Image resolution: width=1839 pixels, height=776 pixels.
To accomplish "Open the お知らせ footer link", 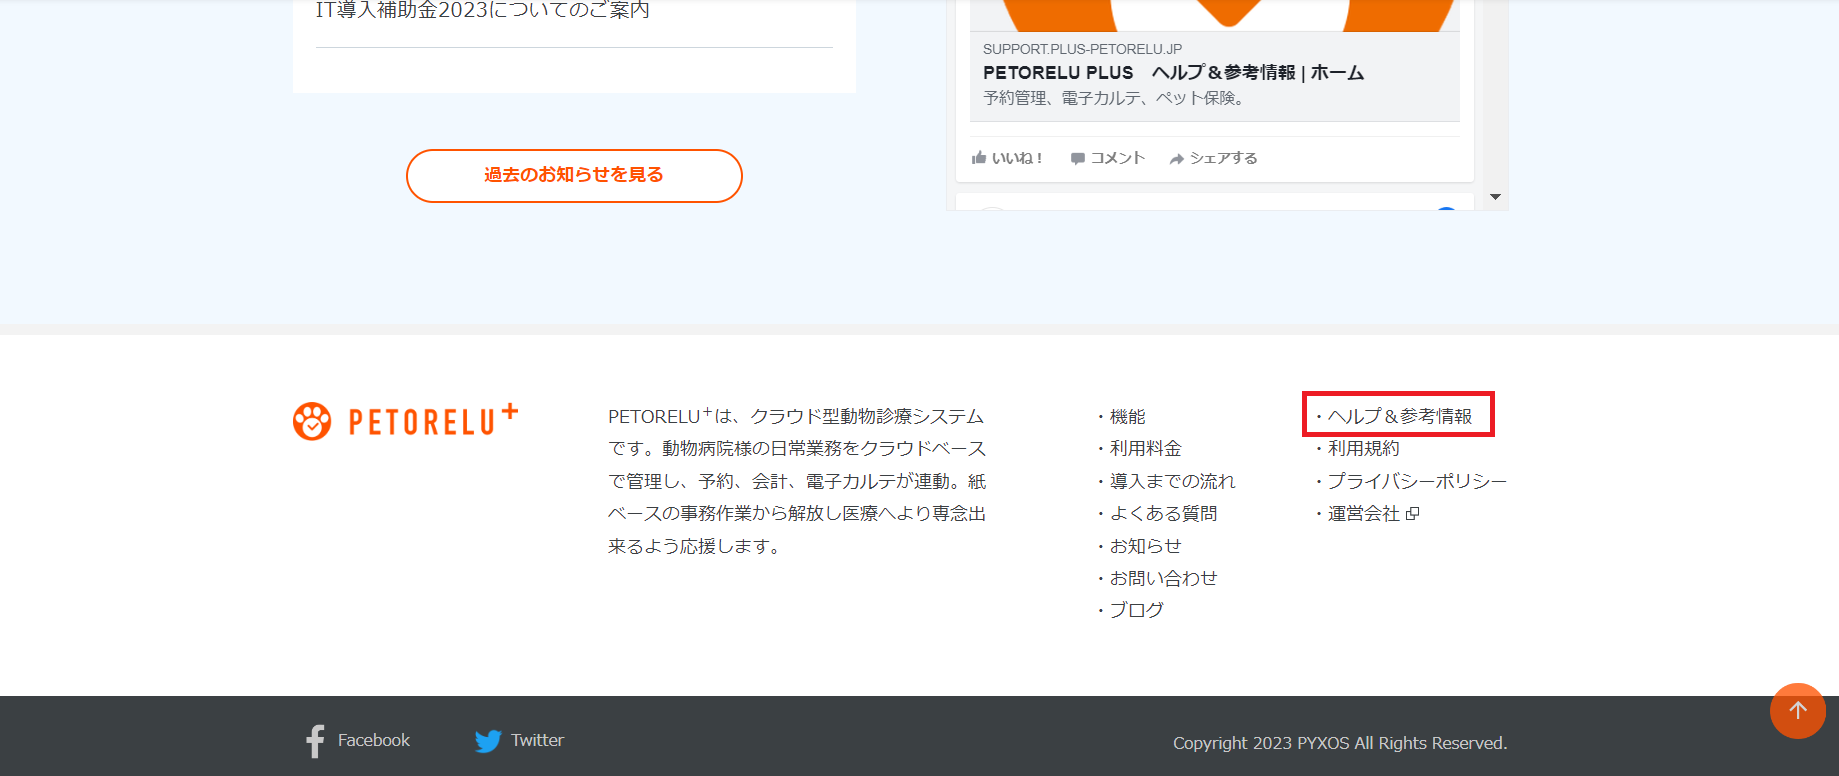I will [x=1145, y=546].
